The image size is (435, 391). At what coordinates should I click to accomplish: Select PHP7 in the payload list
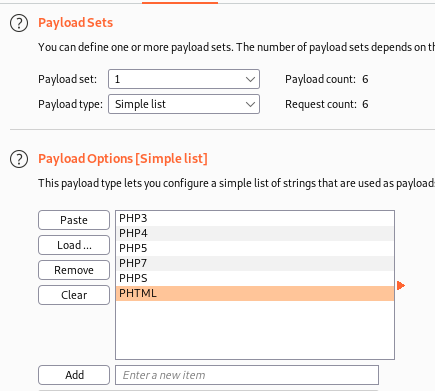255,263
